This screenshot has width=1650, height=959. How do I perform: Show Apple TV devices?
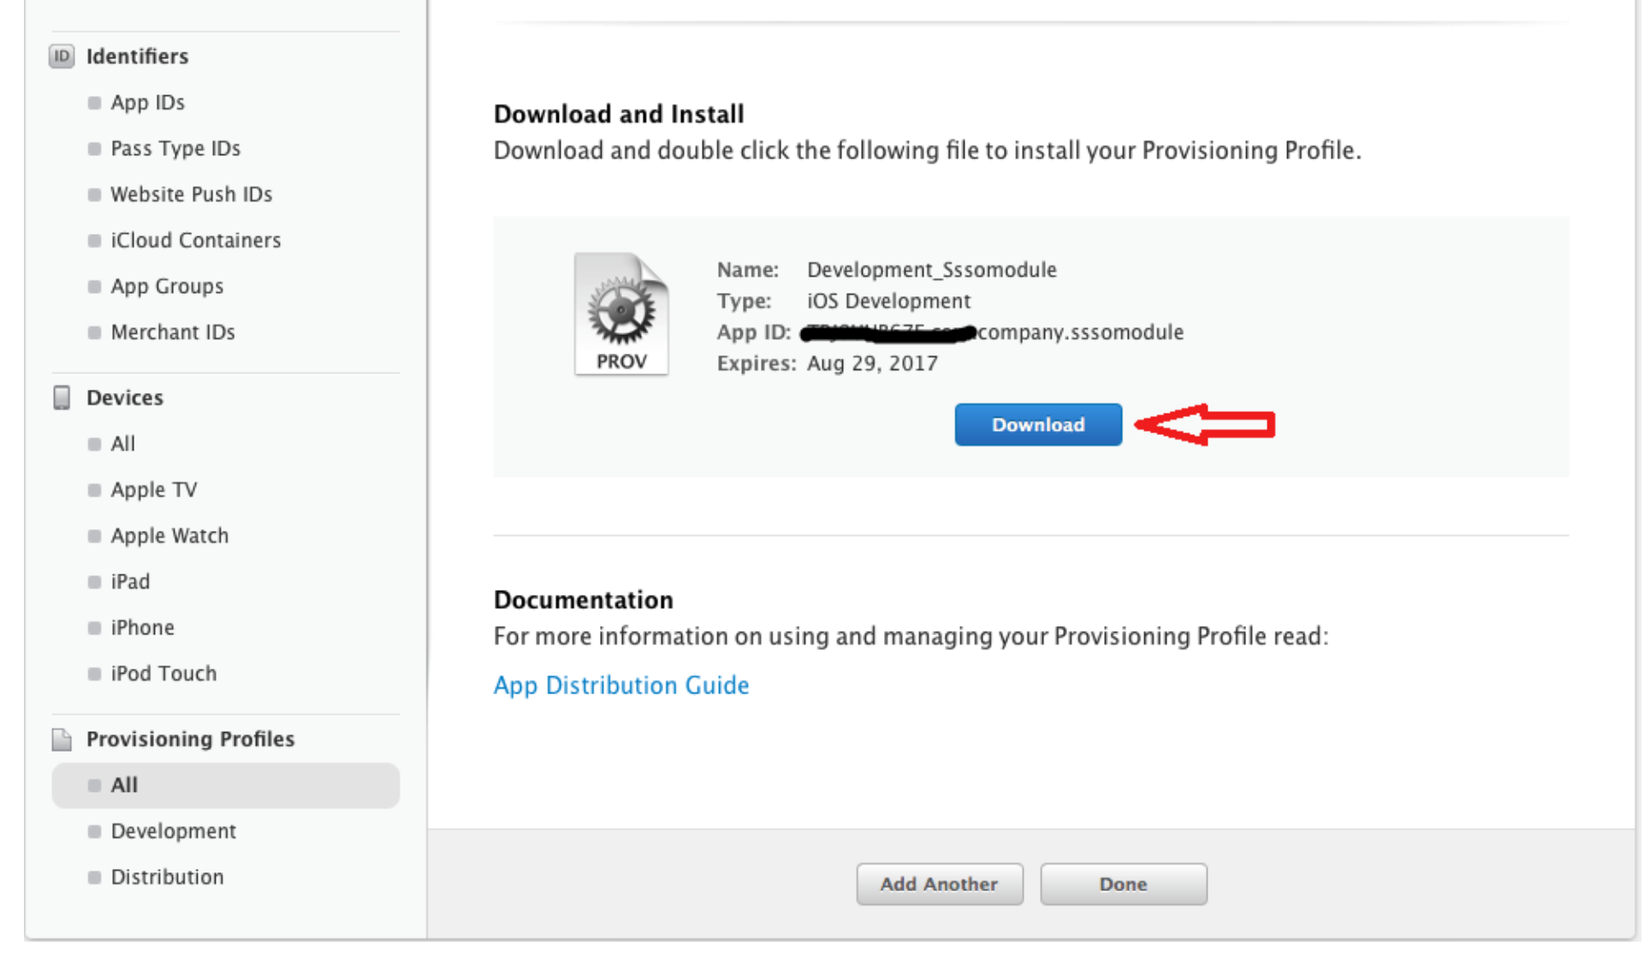pyautogui.click(x=154, y=490)
